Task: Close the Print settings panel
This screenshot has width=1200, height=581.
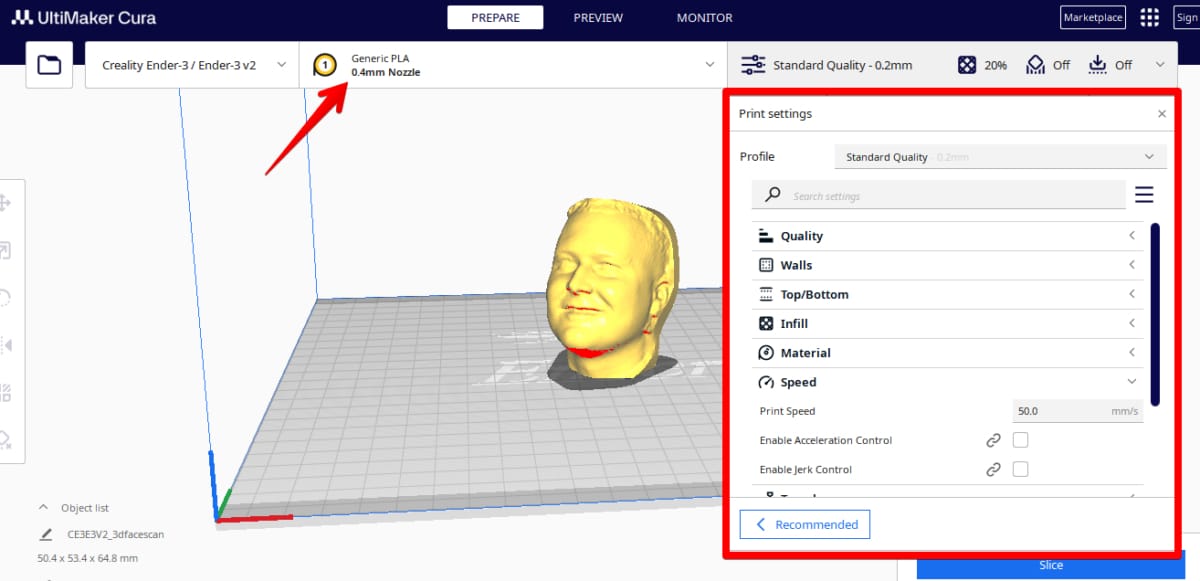Action: coord(1161,114)
